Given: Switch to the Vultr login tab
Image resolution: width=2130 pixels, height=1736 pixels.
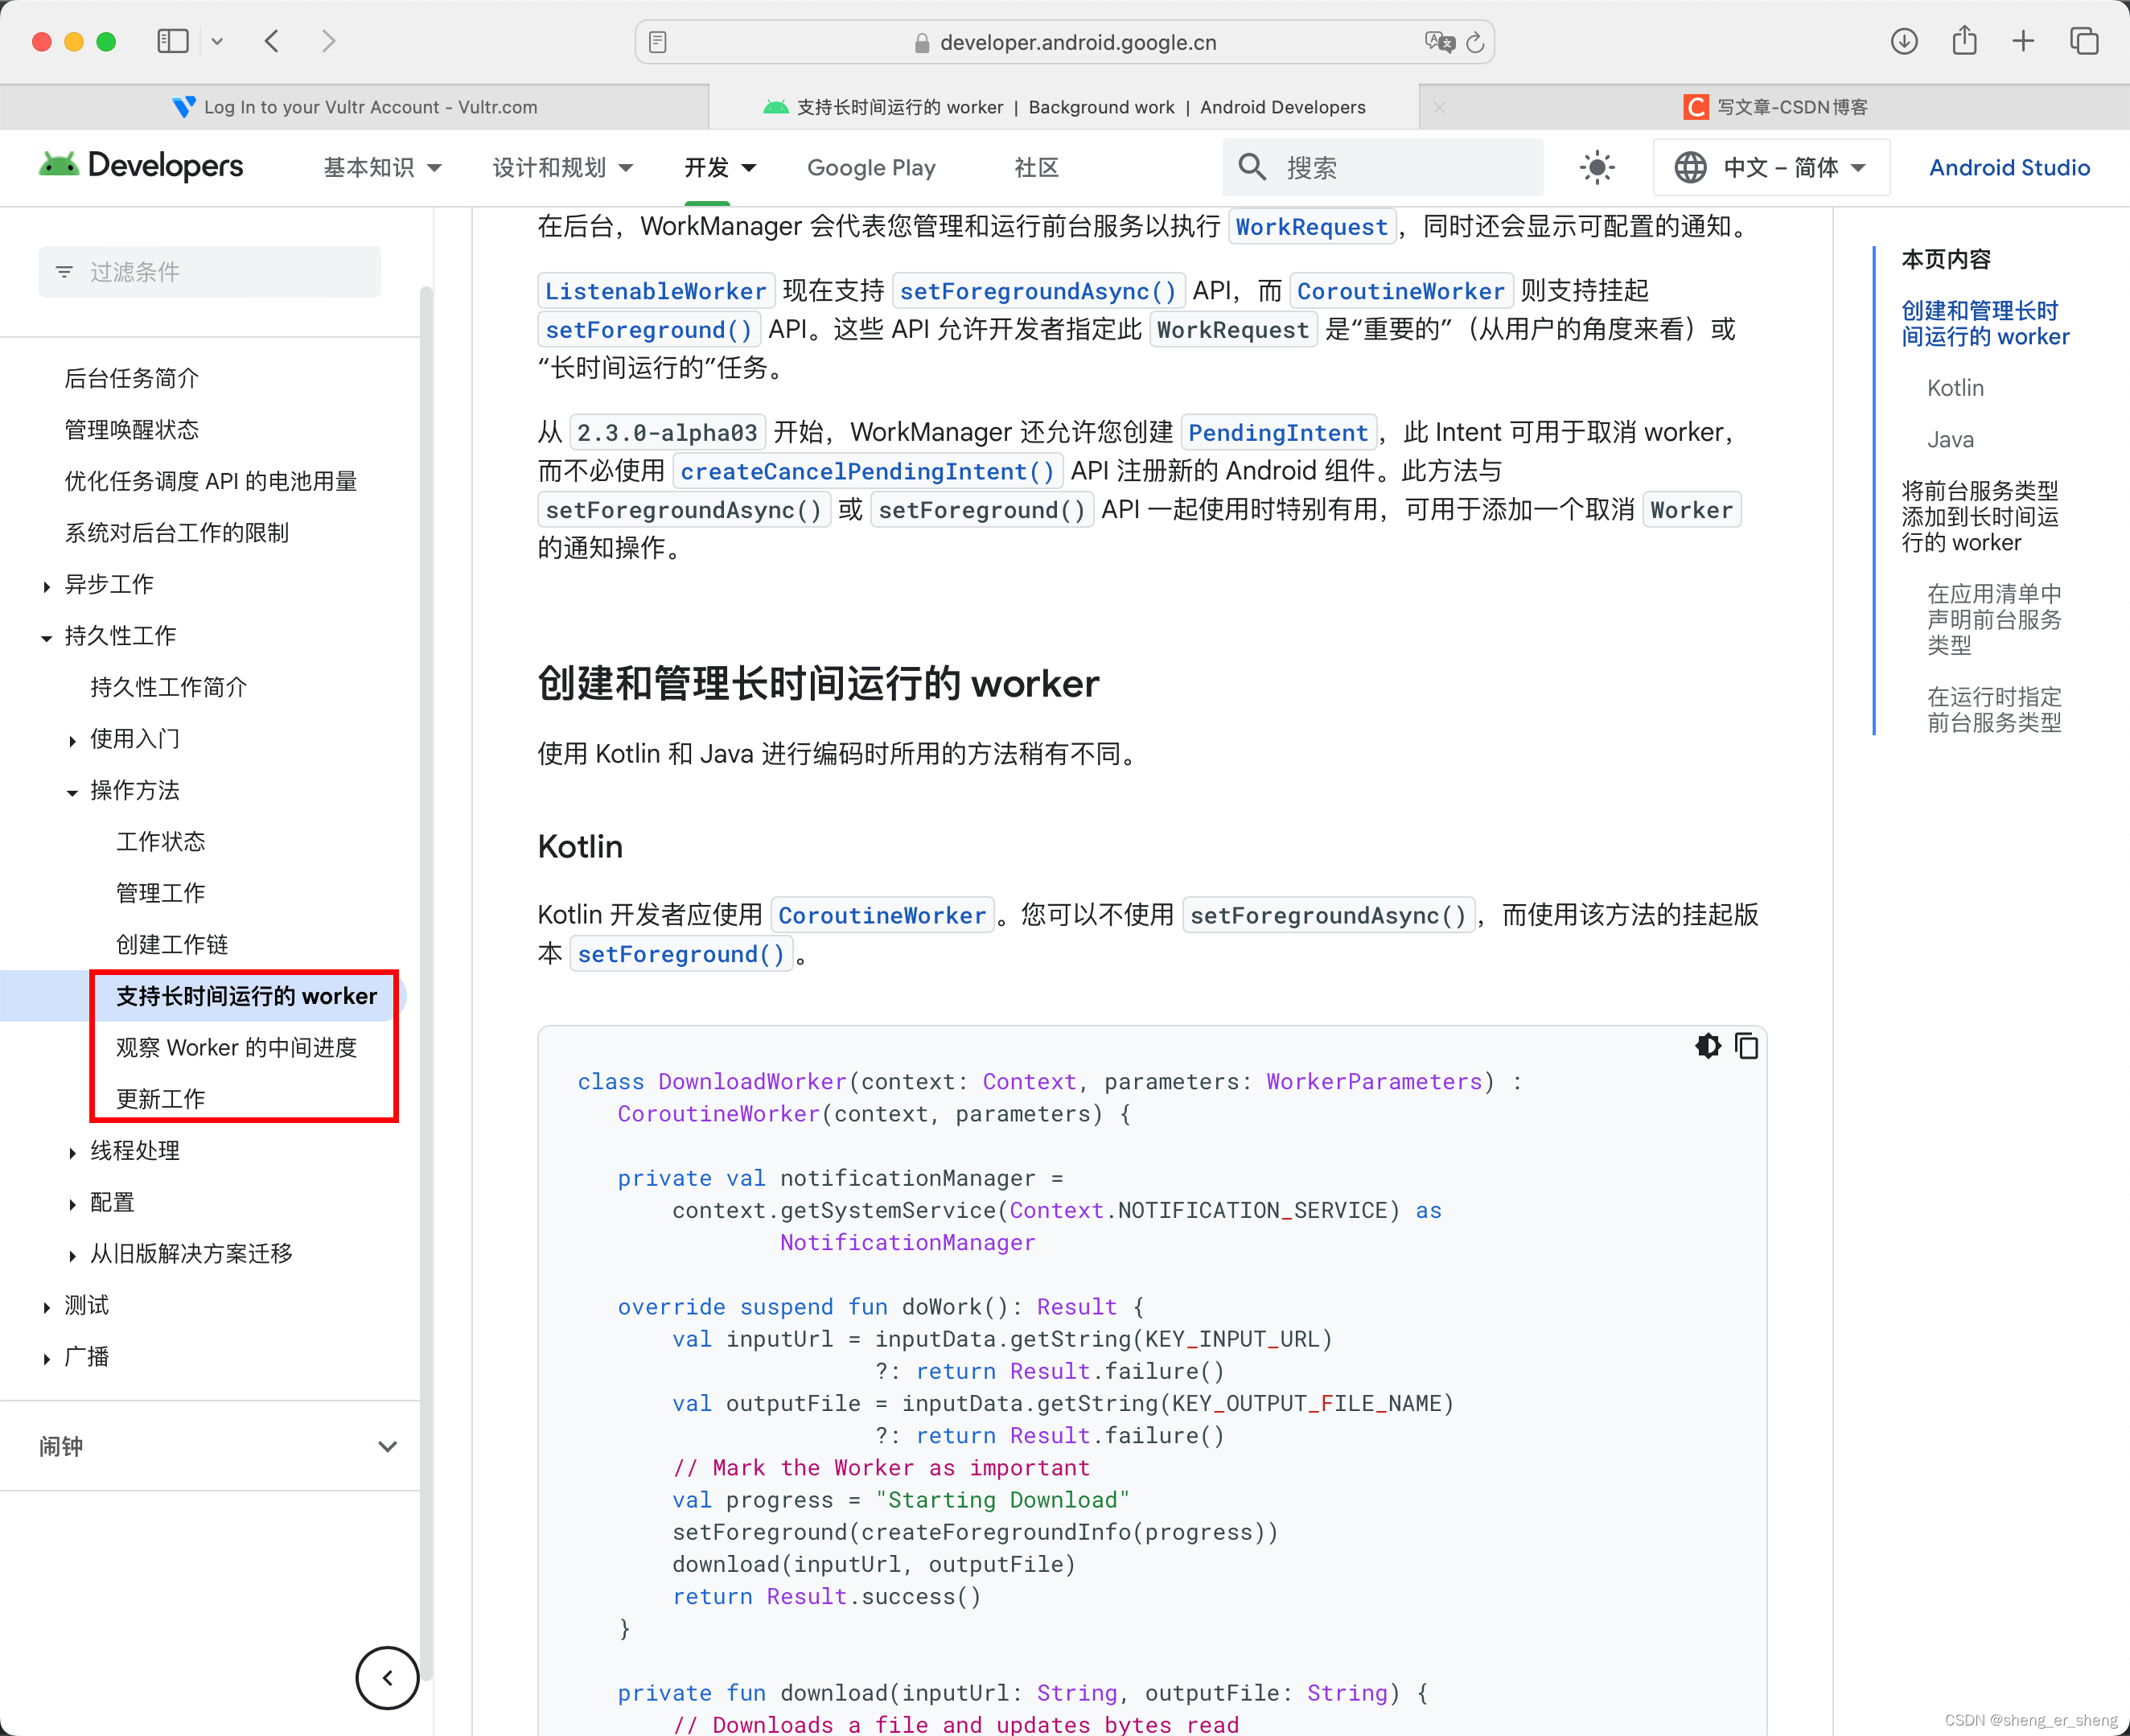Looking at the screenshot, I should (x=355, y=107).
